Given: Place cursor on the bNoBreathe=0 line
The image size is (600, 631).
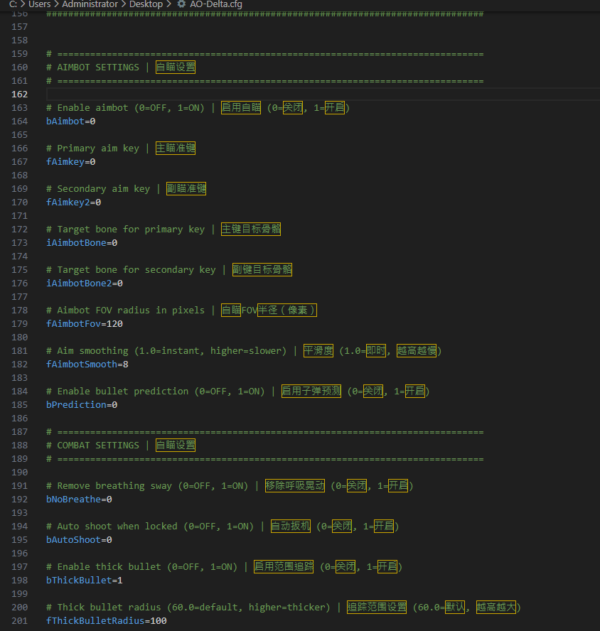Looking at the screenshot, I should tap(78, 499).
